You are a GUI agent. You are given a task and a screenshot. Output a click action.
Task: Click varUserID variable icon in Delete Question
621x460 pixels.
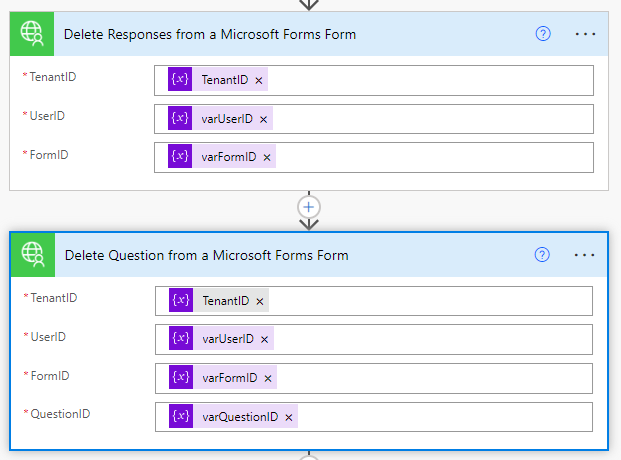point(181,338)
